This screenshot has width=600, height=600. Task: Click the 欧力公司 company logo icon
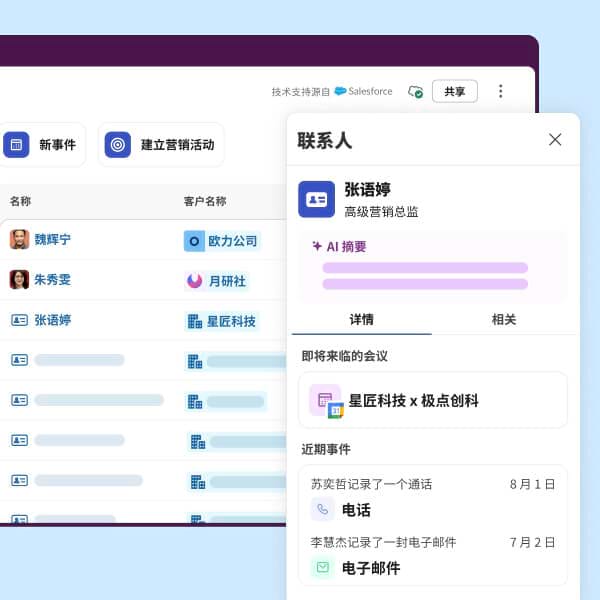[194, 241]
